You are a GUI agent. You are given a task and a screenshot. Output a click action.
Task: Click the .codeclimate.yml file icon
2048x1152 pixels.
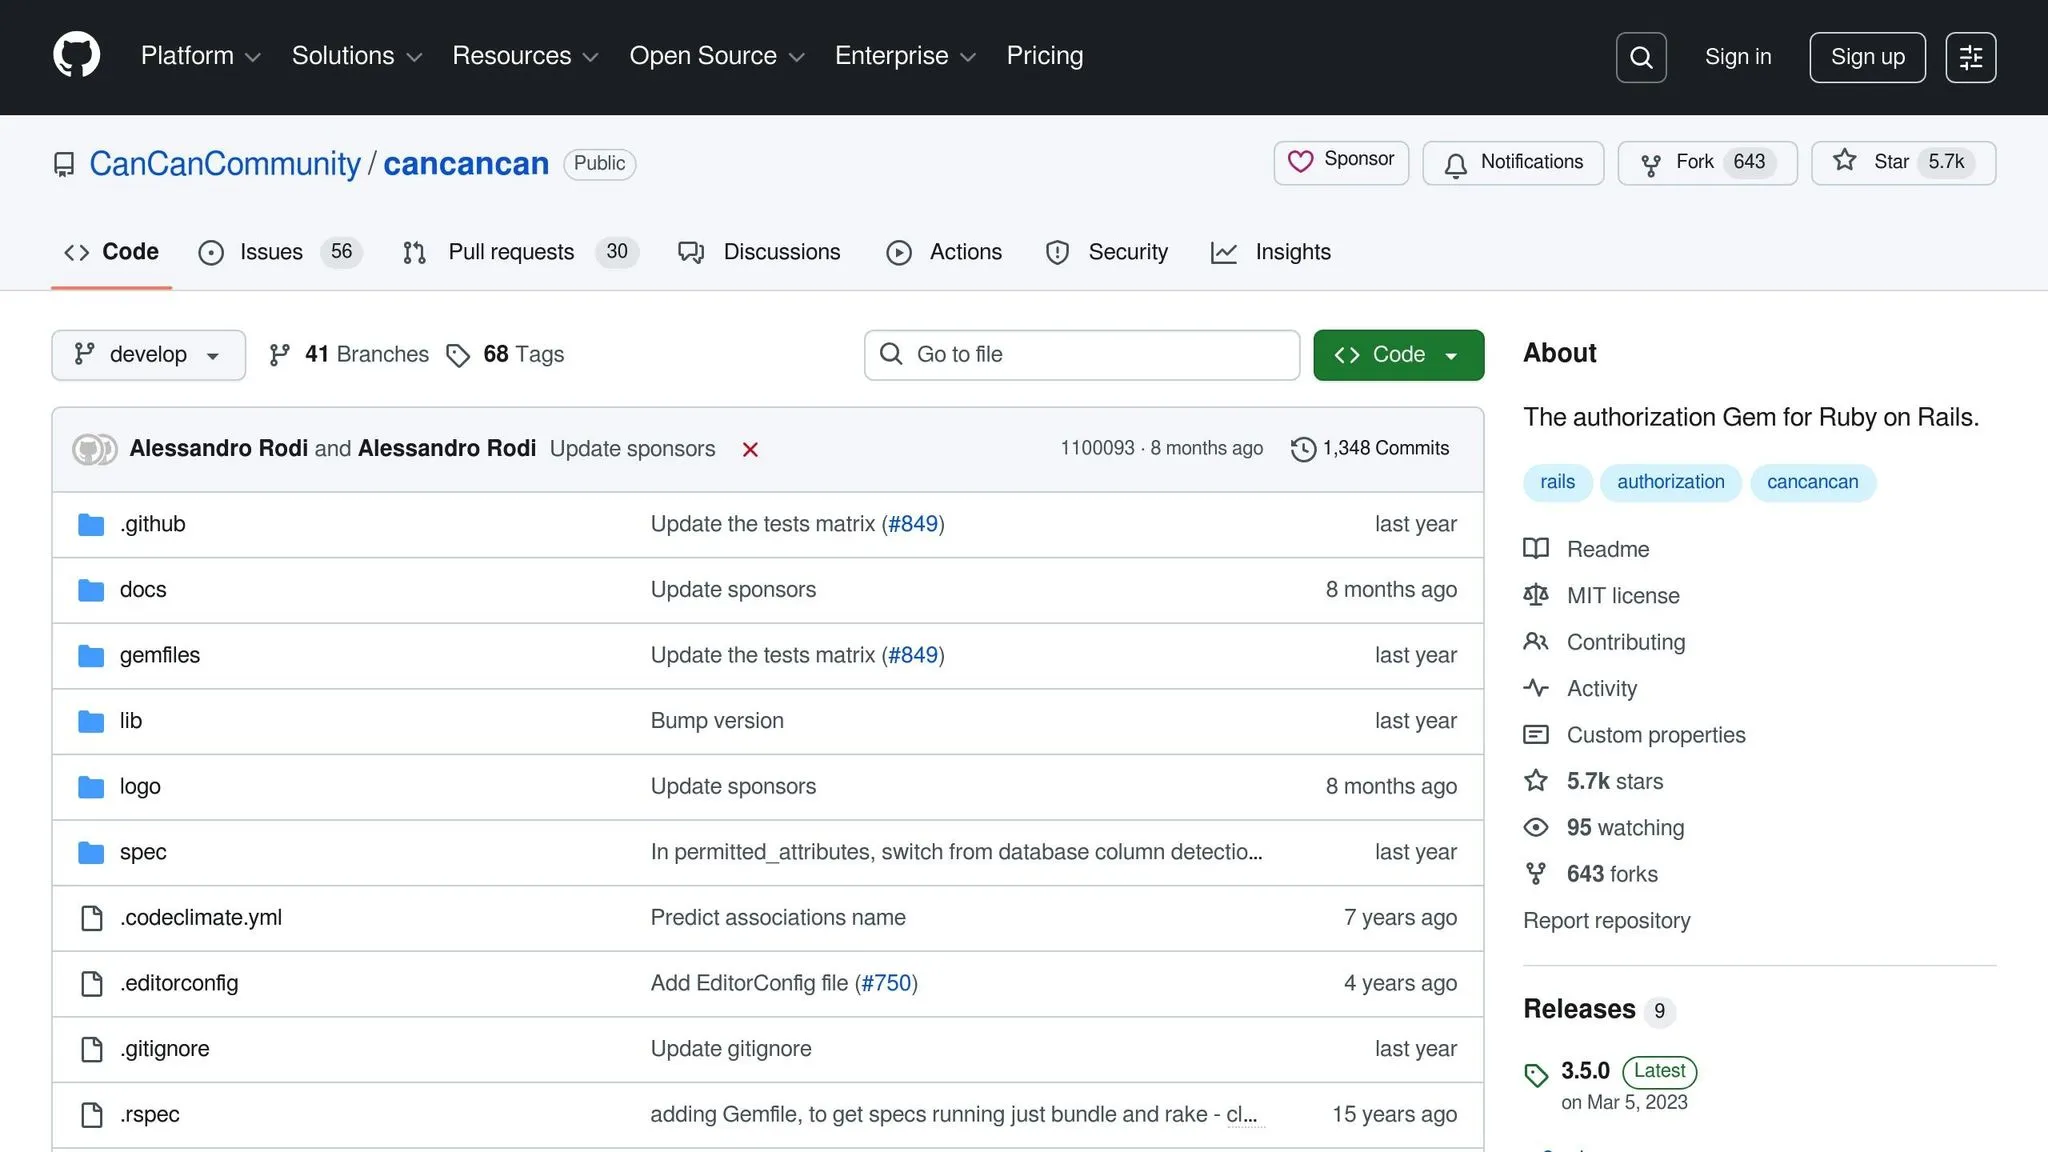[x=92, y=918]
